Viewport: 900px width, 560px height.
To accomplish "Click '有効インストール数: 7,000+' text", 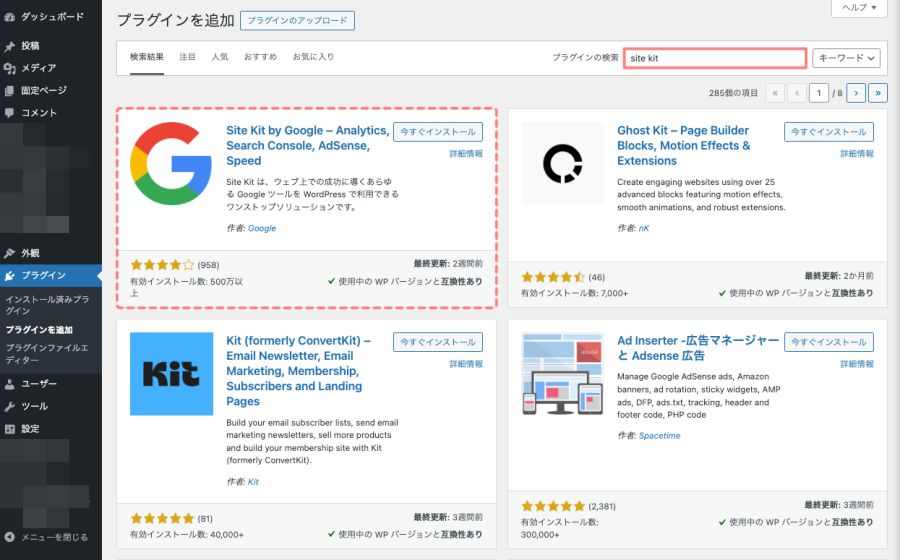I will (574, 293).
